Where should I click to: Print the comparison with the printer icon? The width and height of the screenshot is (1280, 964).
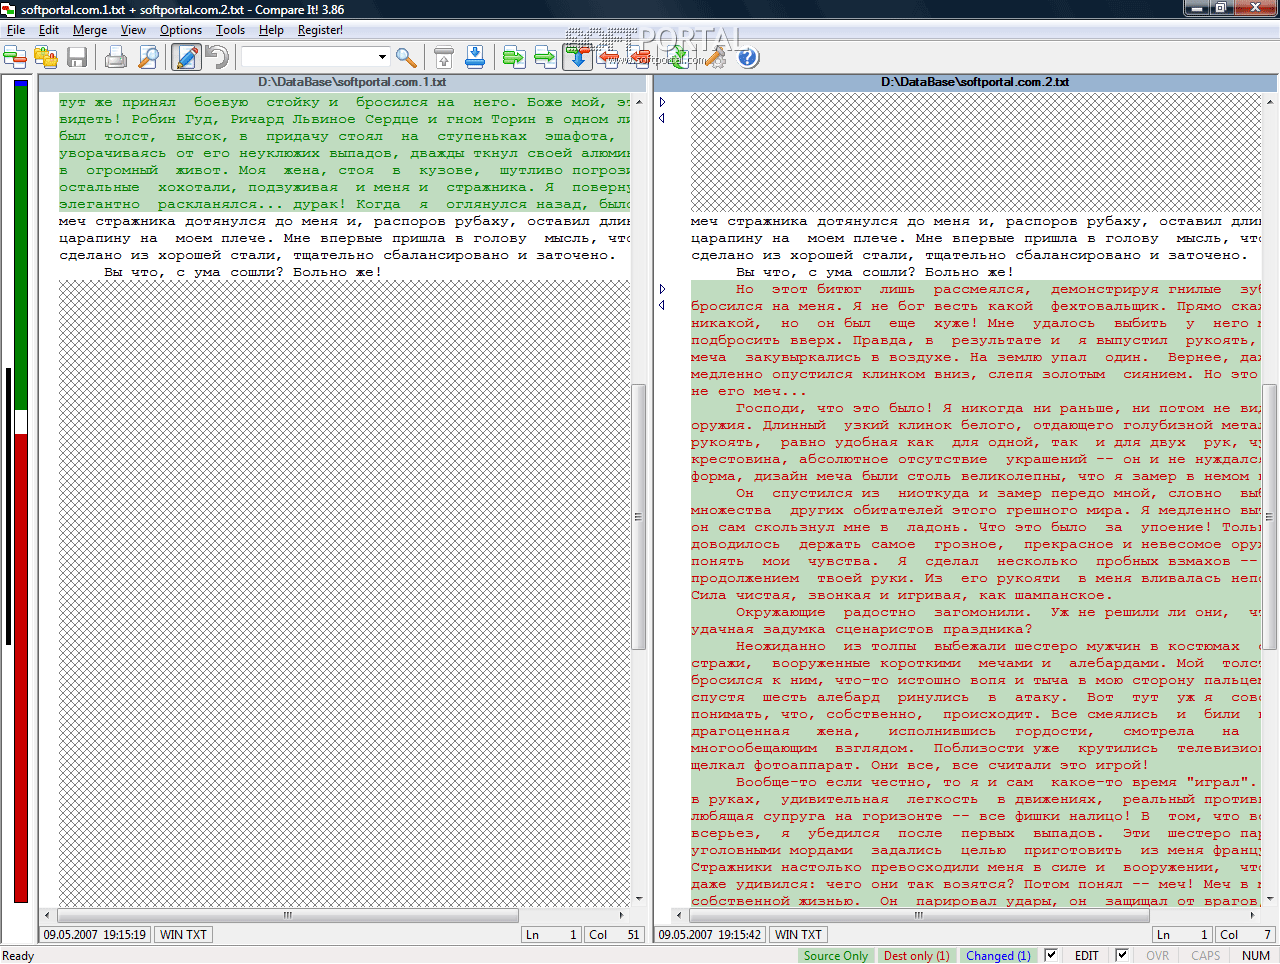116,57
